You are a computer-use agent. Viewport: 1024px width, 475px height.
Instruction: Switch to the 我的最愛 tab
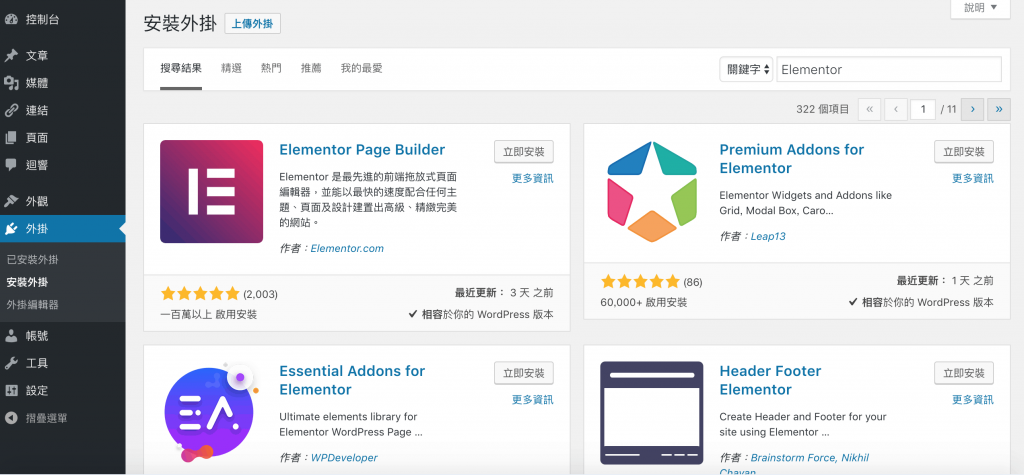(361, 68)
